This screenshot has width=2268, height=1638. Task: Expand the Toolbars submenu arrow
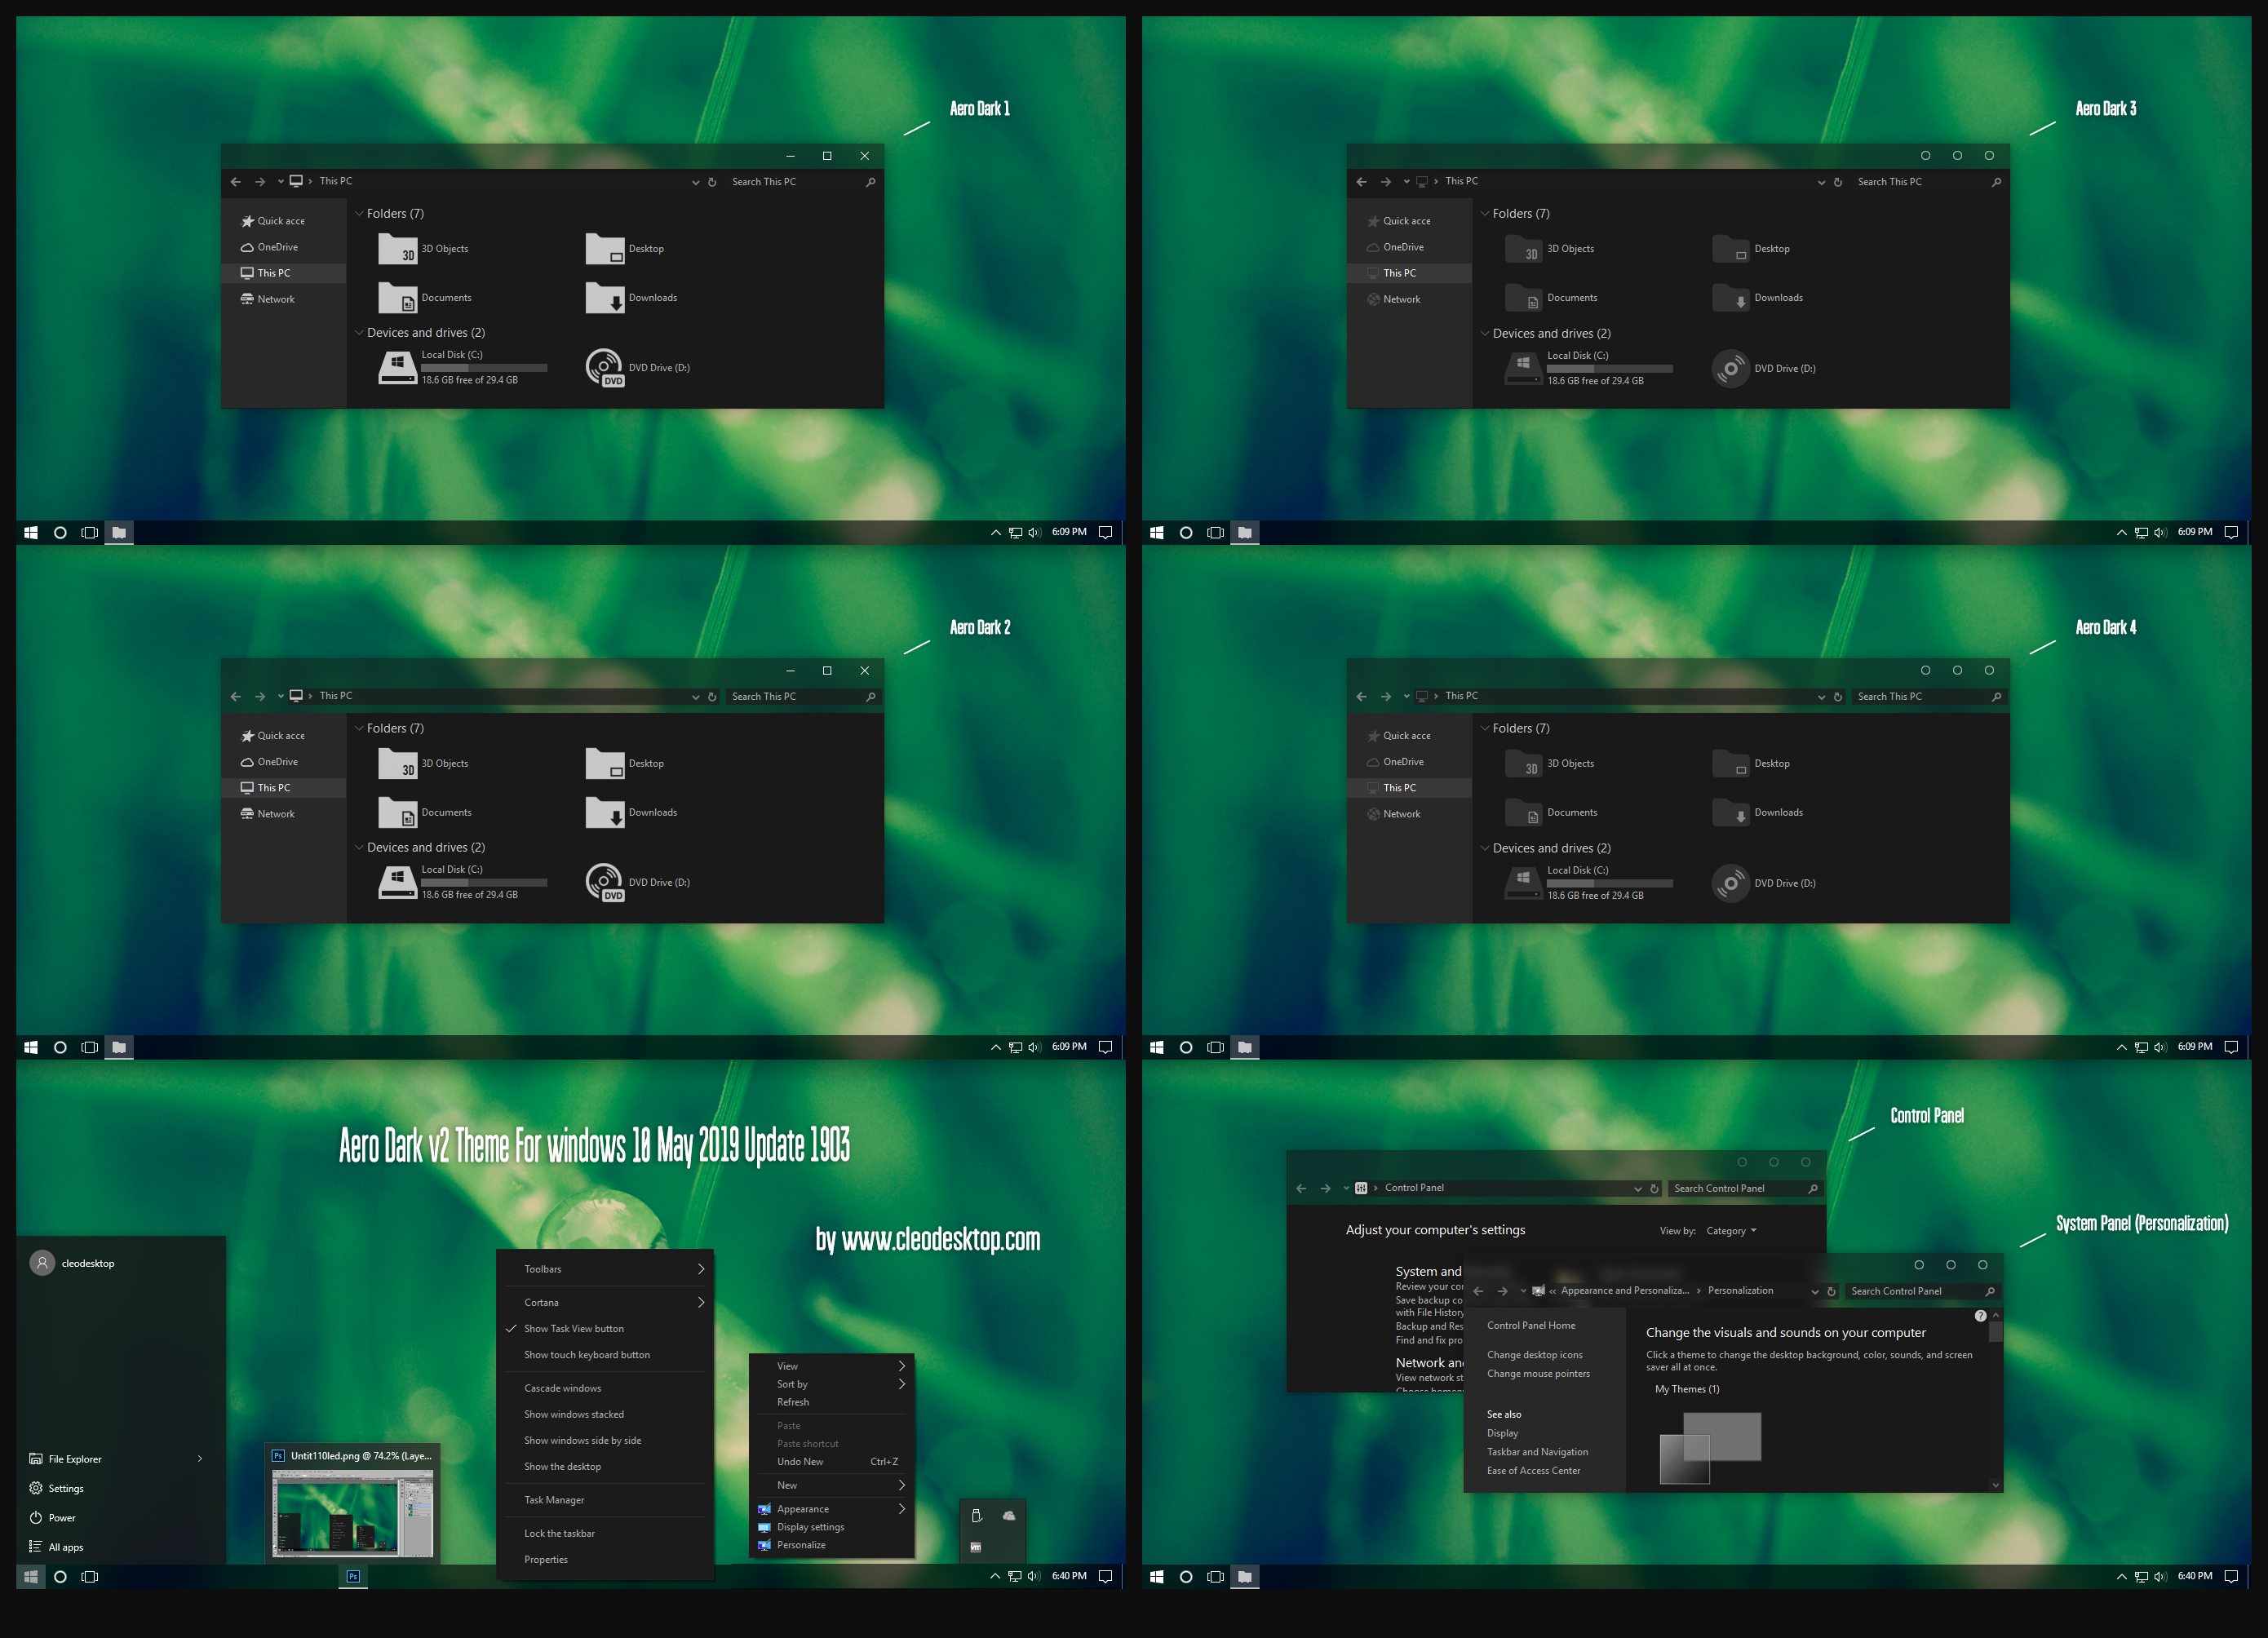700,1270
